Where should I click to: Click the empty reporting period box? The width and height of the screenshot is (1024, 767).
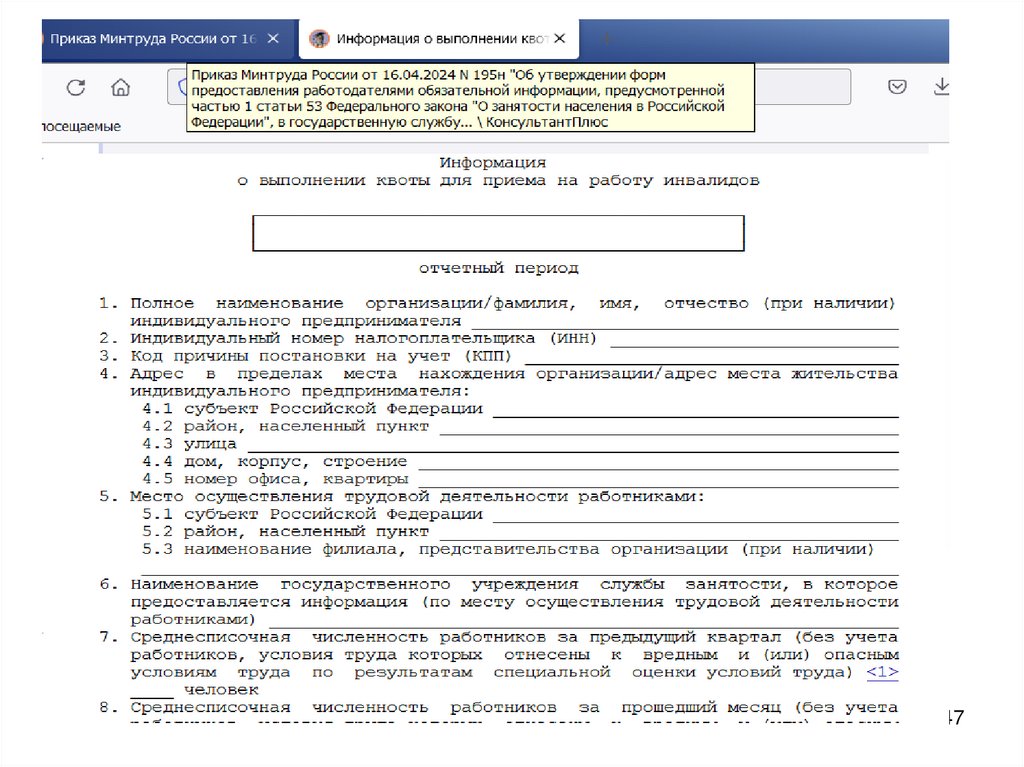498,233
